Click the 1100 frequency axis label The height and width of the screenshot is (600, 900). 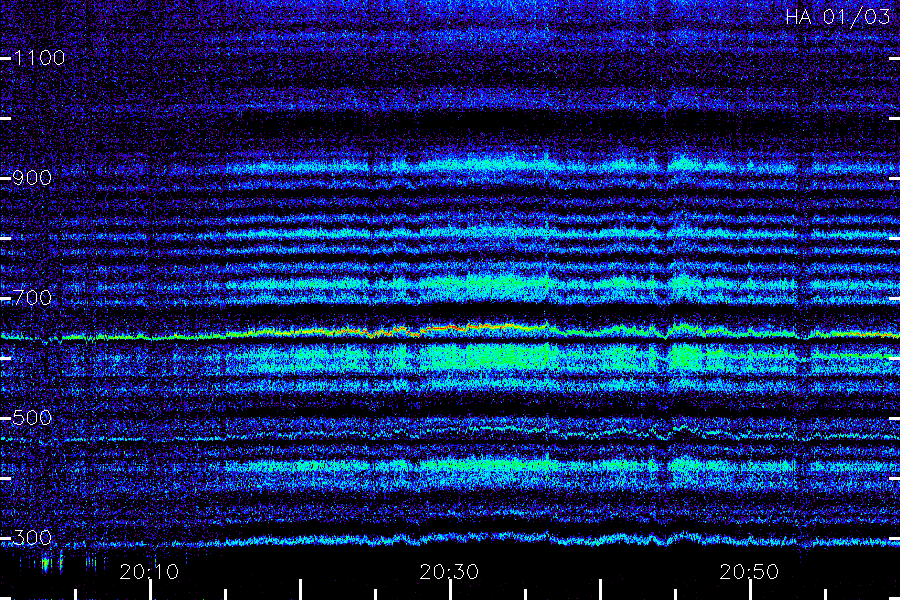tap(39, 58)
